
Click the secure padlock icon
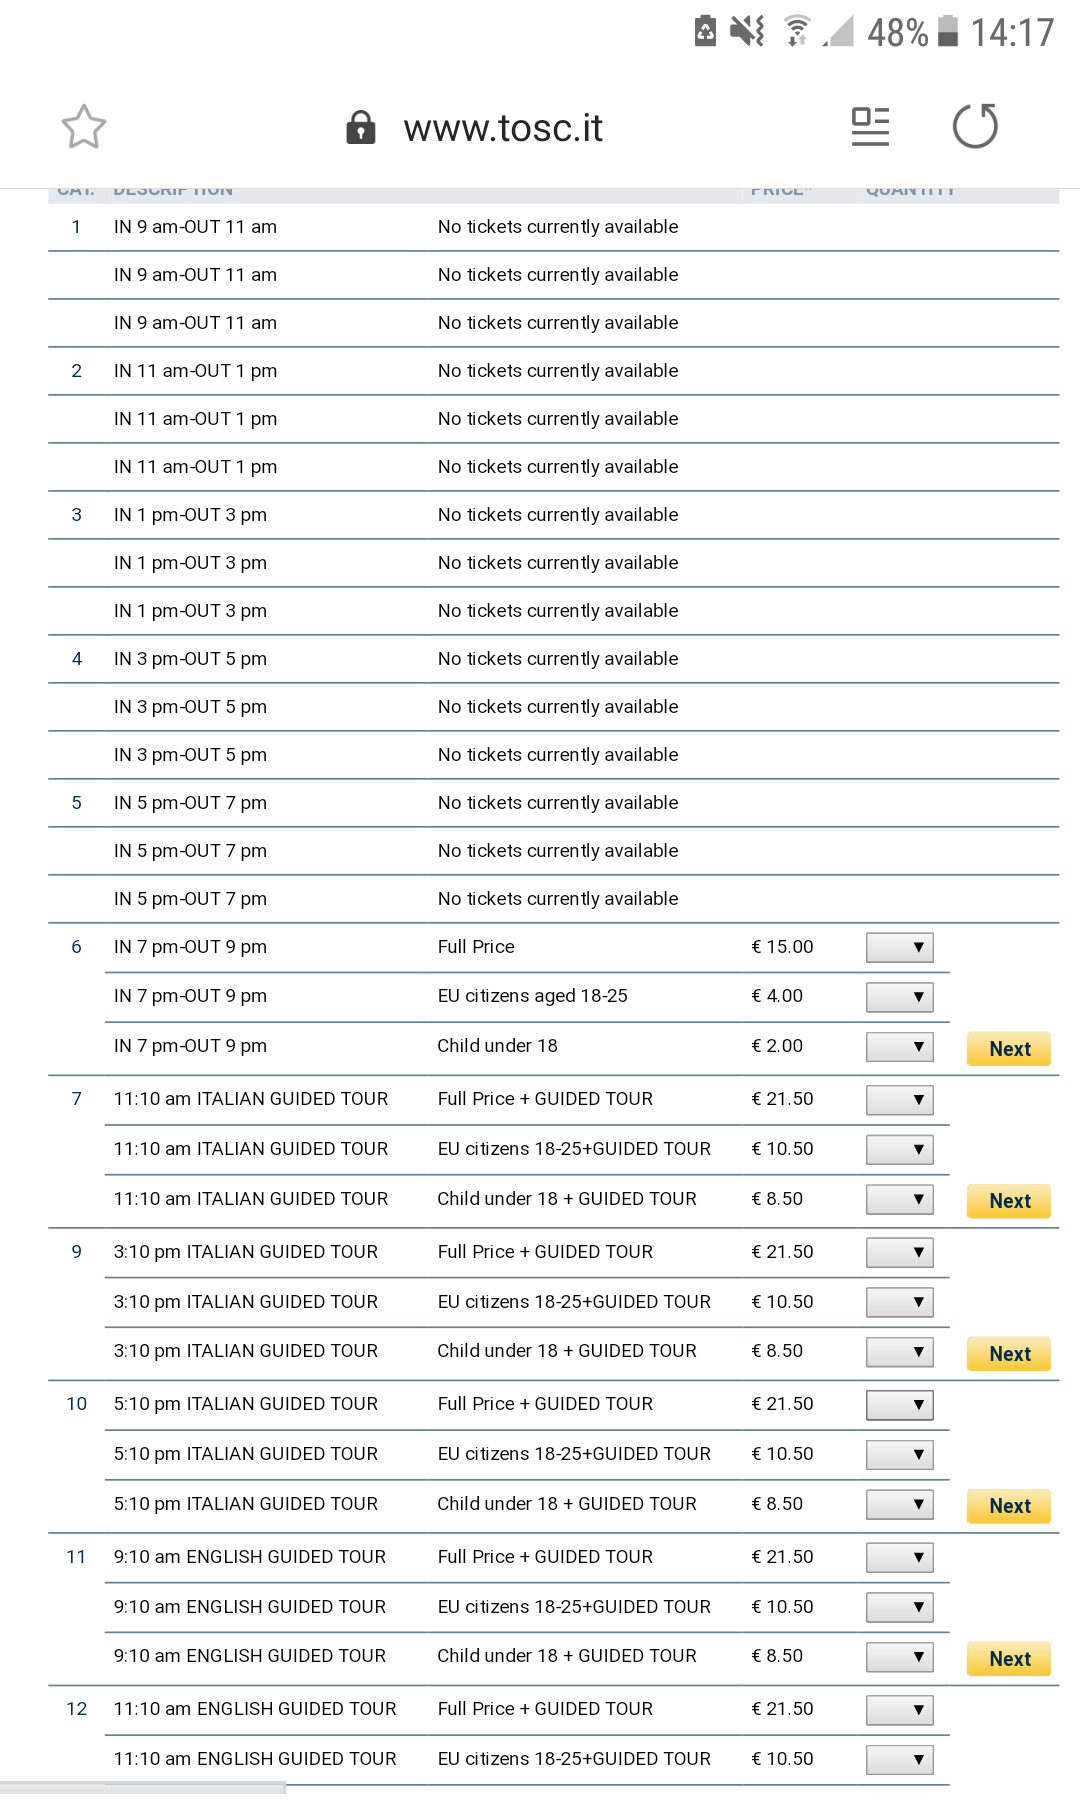coord(360,128)
